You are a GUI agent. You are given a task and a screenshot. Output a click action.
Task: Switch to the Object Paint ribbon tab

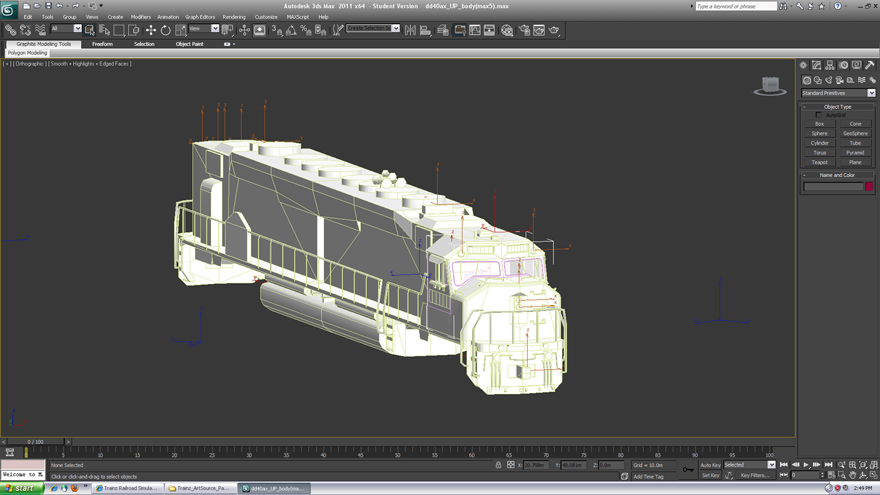click(189, 44)
